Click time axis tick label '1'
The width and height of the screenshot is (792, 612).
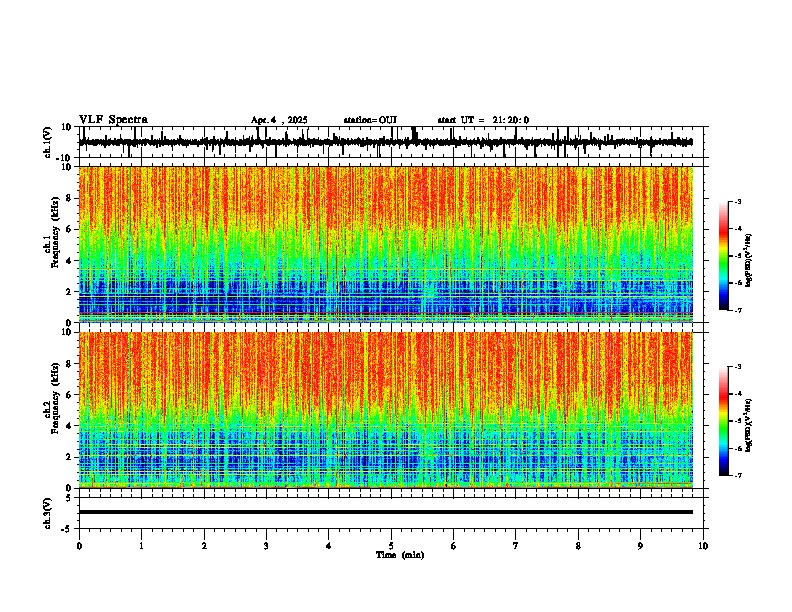[141, 546]
